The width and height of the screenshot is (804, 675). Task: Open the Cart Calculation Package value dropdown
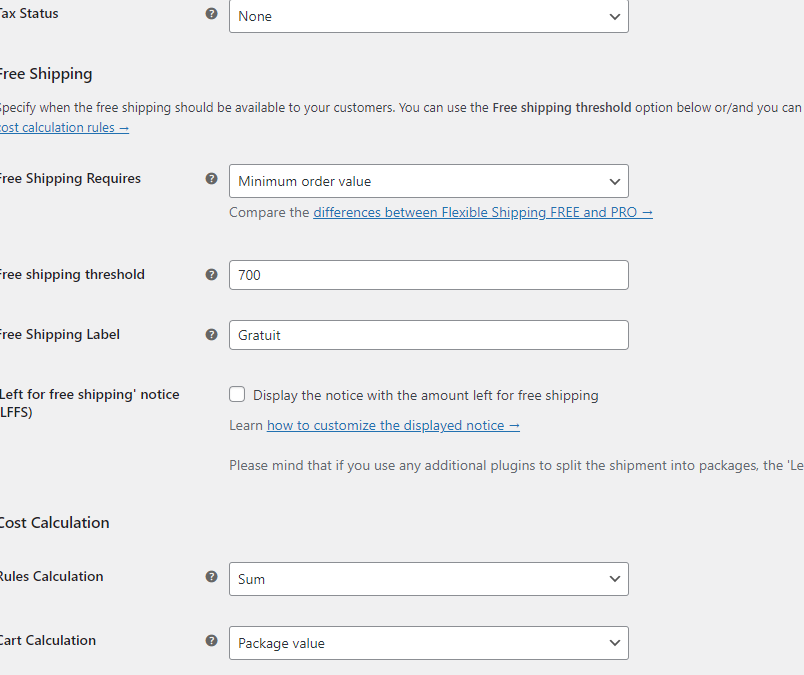coord(428,643)
